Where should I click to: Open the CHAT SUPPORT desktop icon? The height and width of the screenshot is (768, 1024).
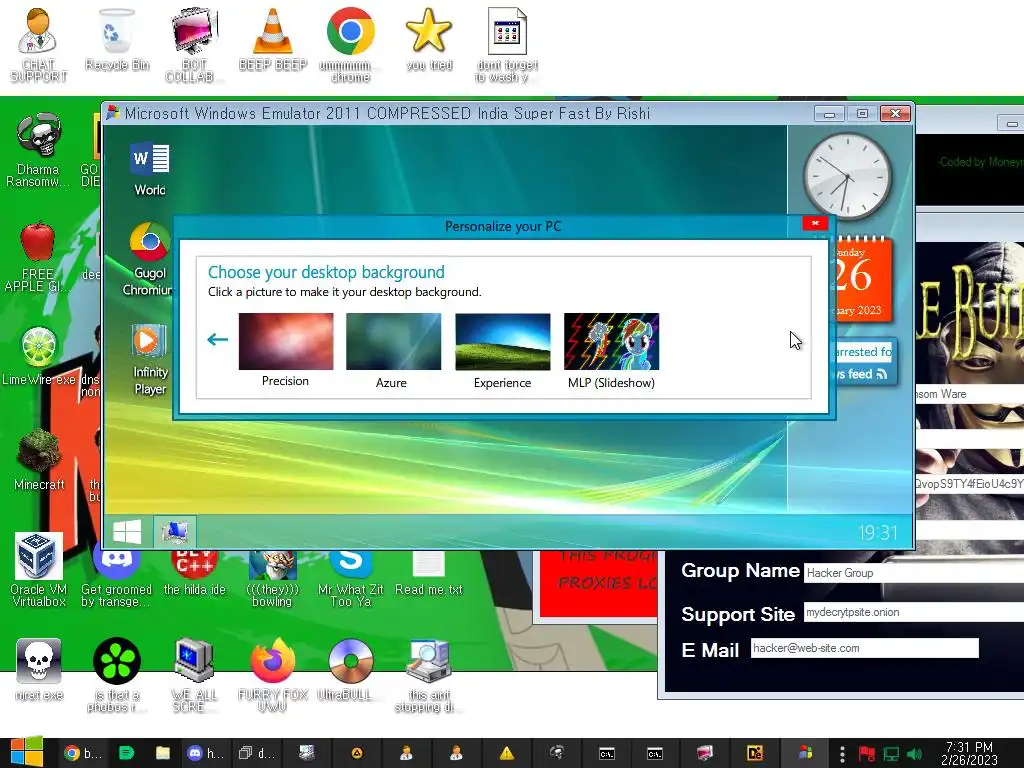(38, 44)
